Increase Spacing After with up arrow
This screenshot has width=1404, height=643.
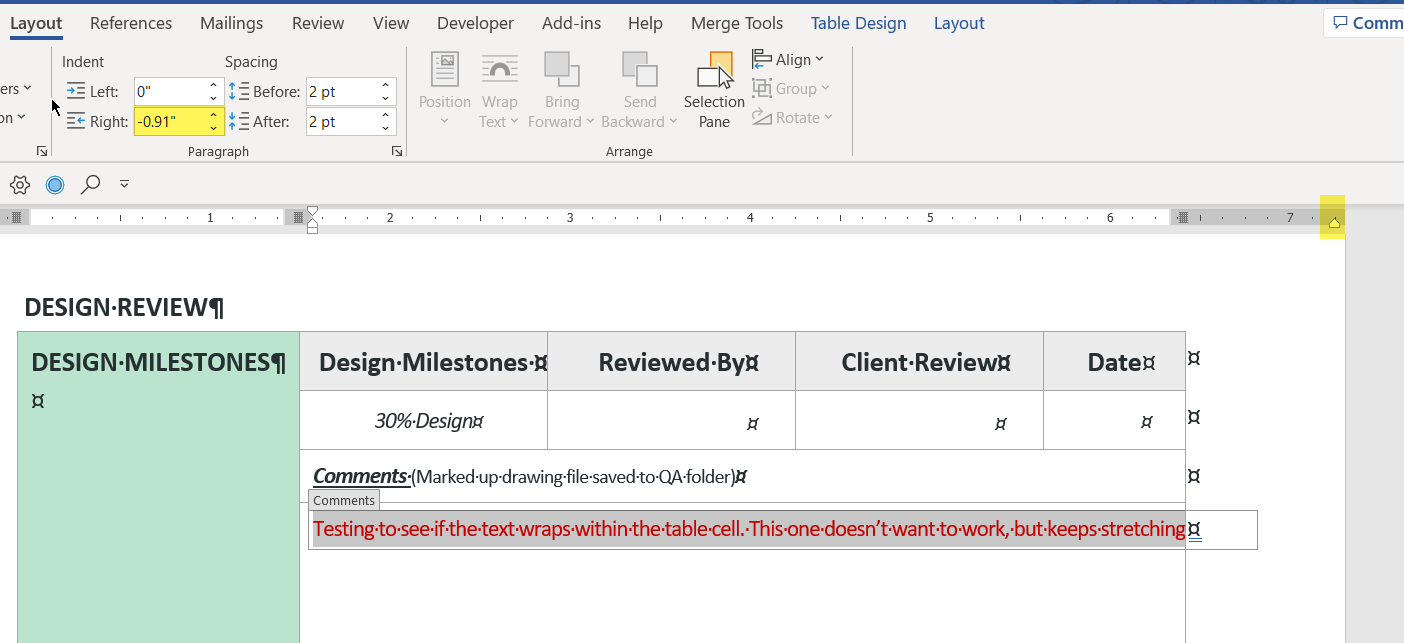click(x=386, y=116)
